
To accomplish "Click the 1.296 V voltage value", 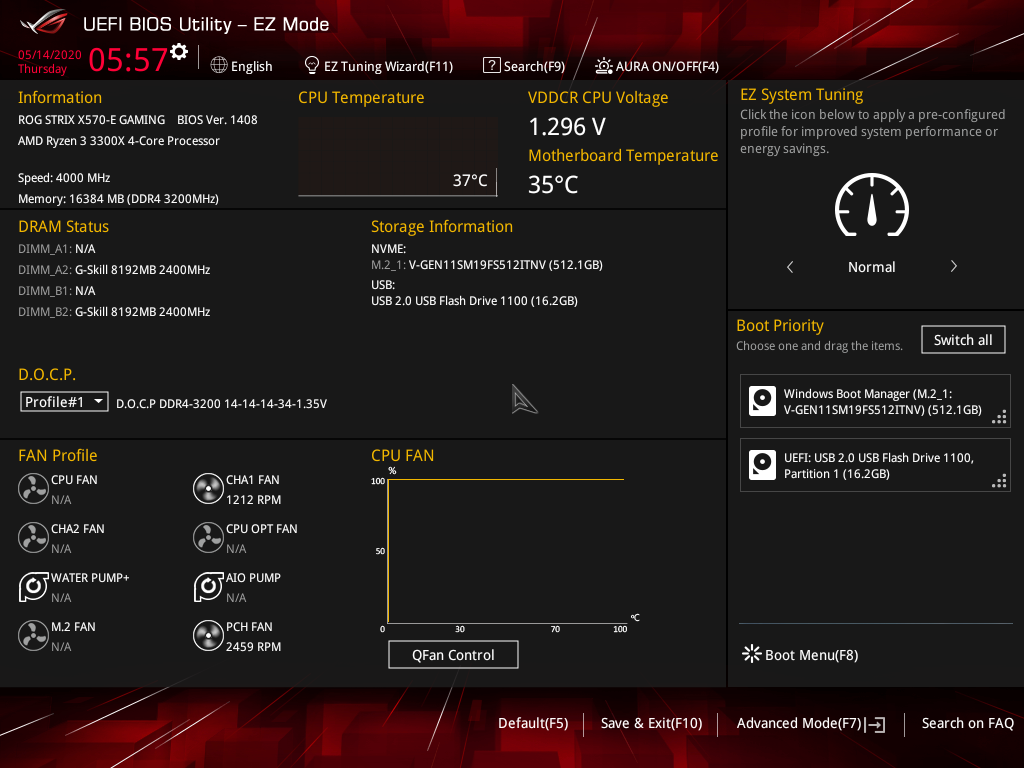I will (x=567, y=127).
